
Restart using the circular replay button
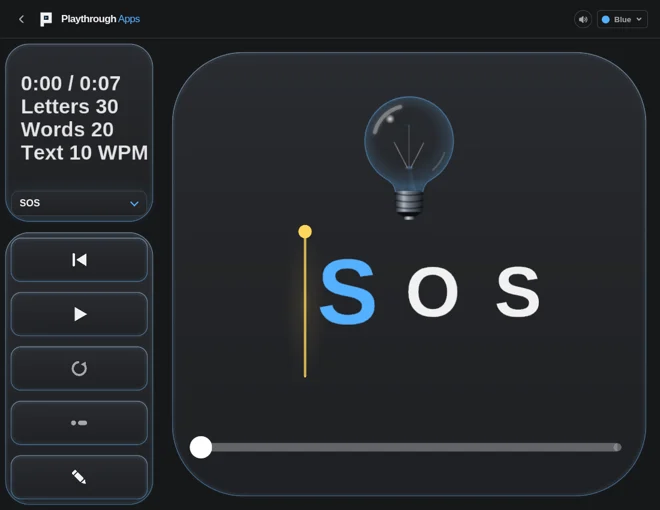click(79, 368)
